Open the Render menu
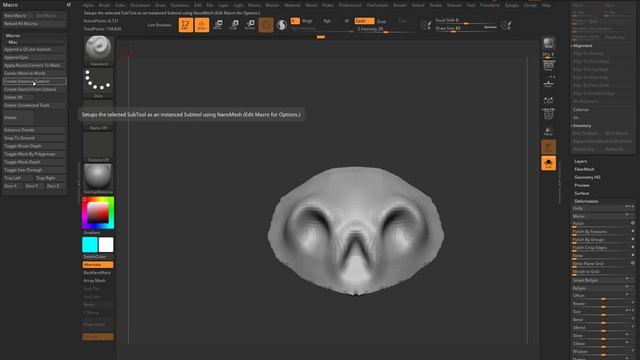640x360 pixels. click(x=400, y=5)
